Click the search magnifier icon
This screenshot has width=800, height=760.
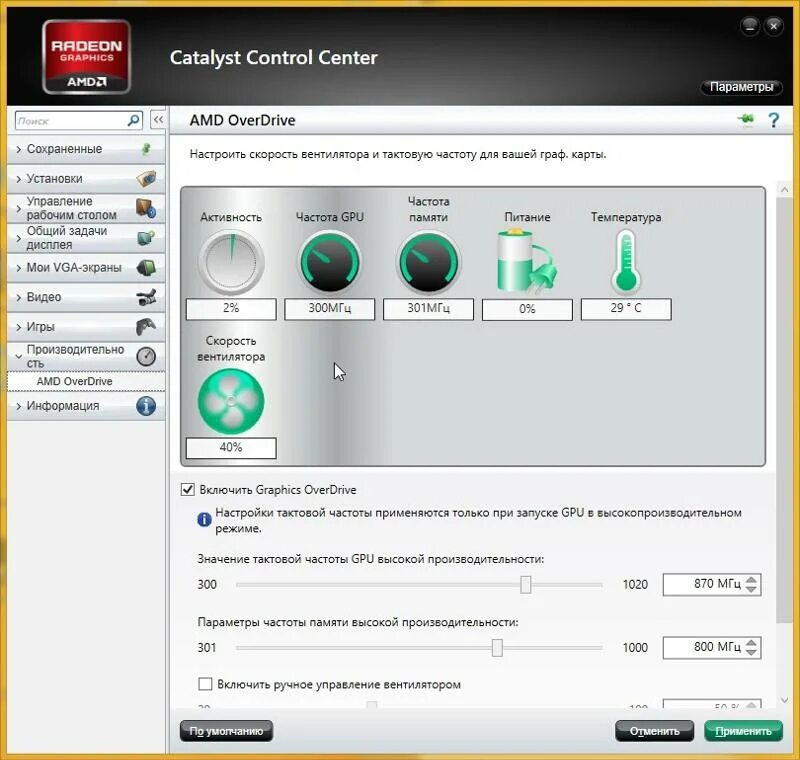pyautogui.click(x=134, y=120)
